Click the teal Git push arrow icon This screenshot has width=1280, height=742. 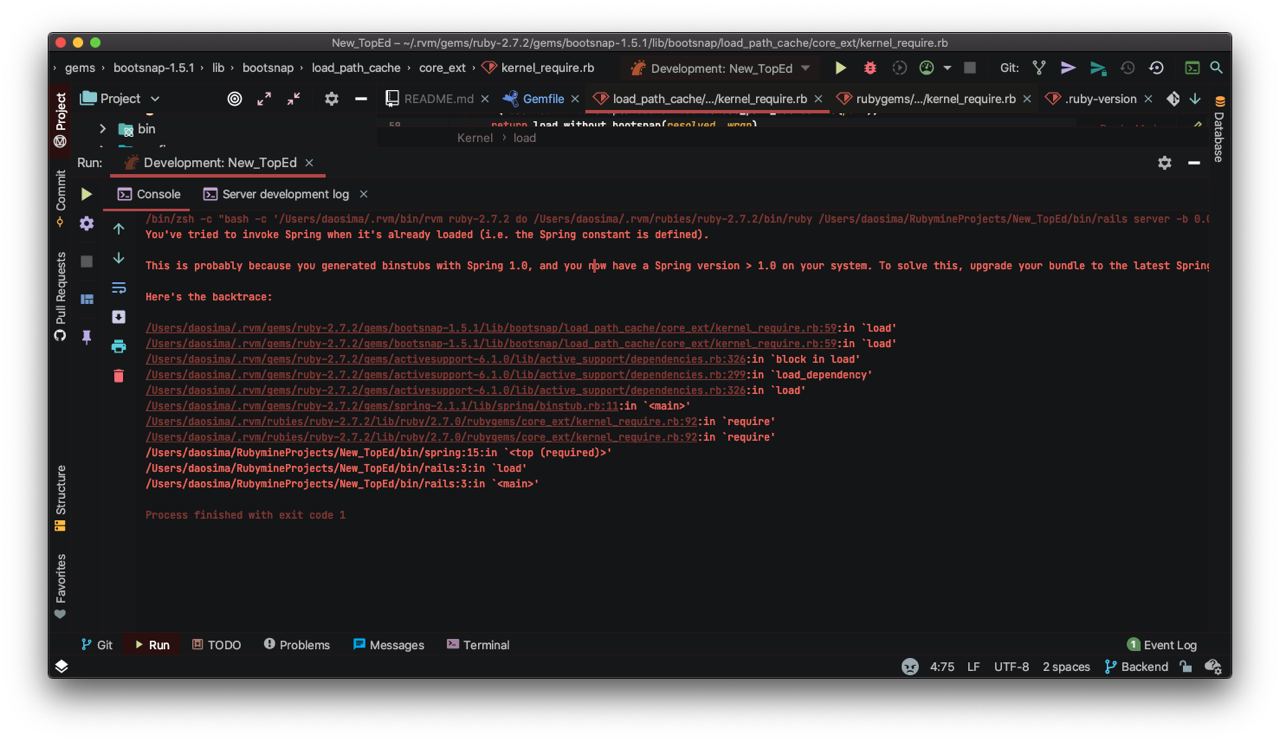click(x=1098, y=68)
